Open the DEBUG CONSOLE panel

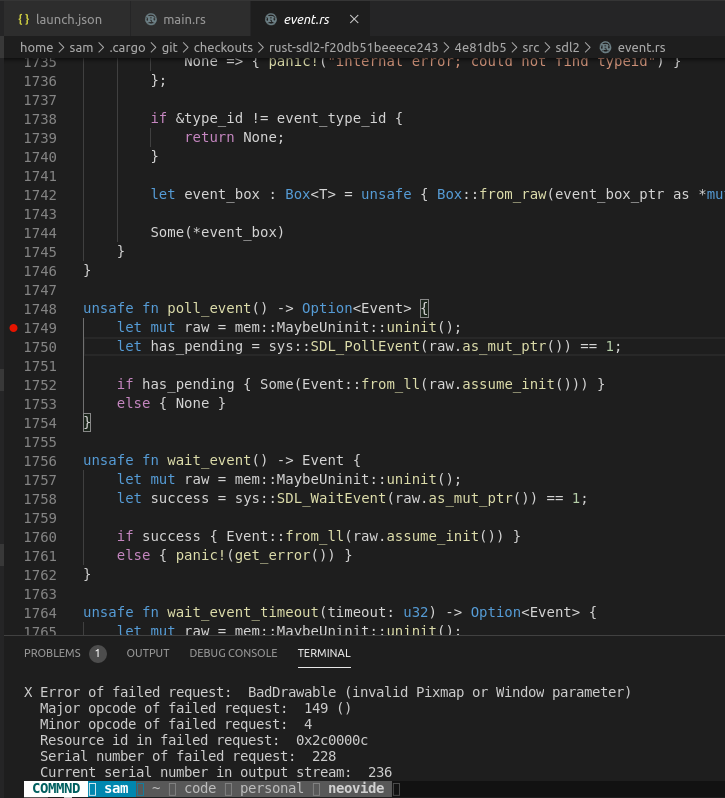[233, 653]
